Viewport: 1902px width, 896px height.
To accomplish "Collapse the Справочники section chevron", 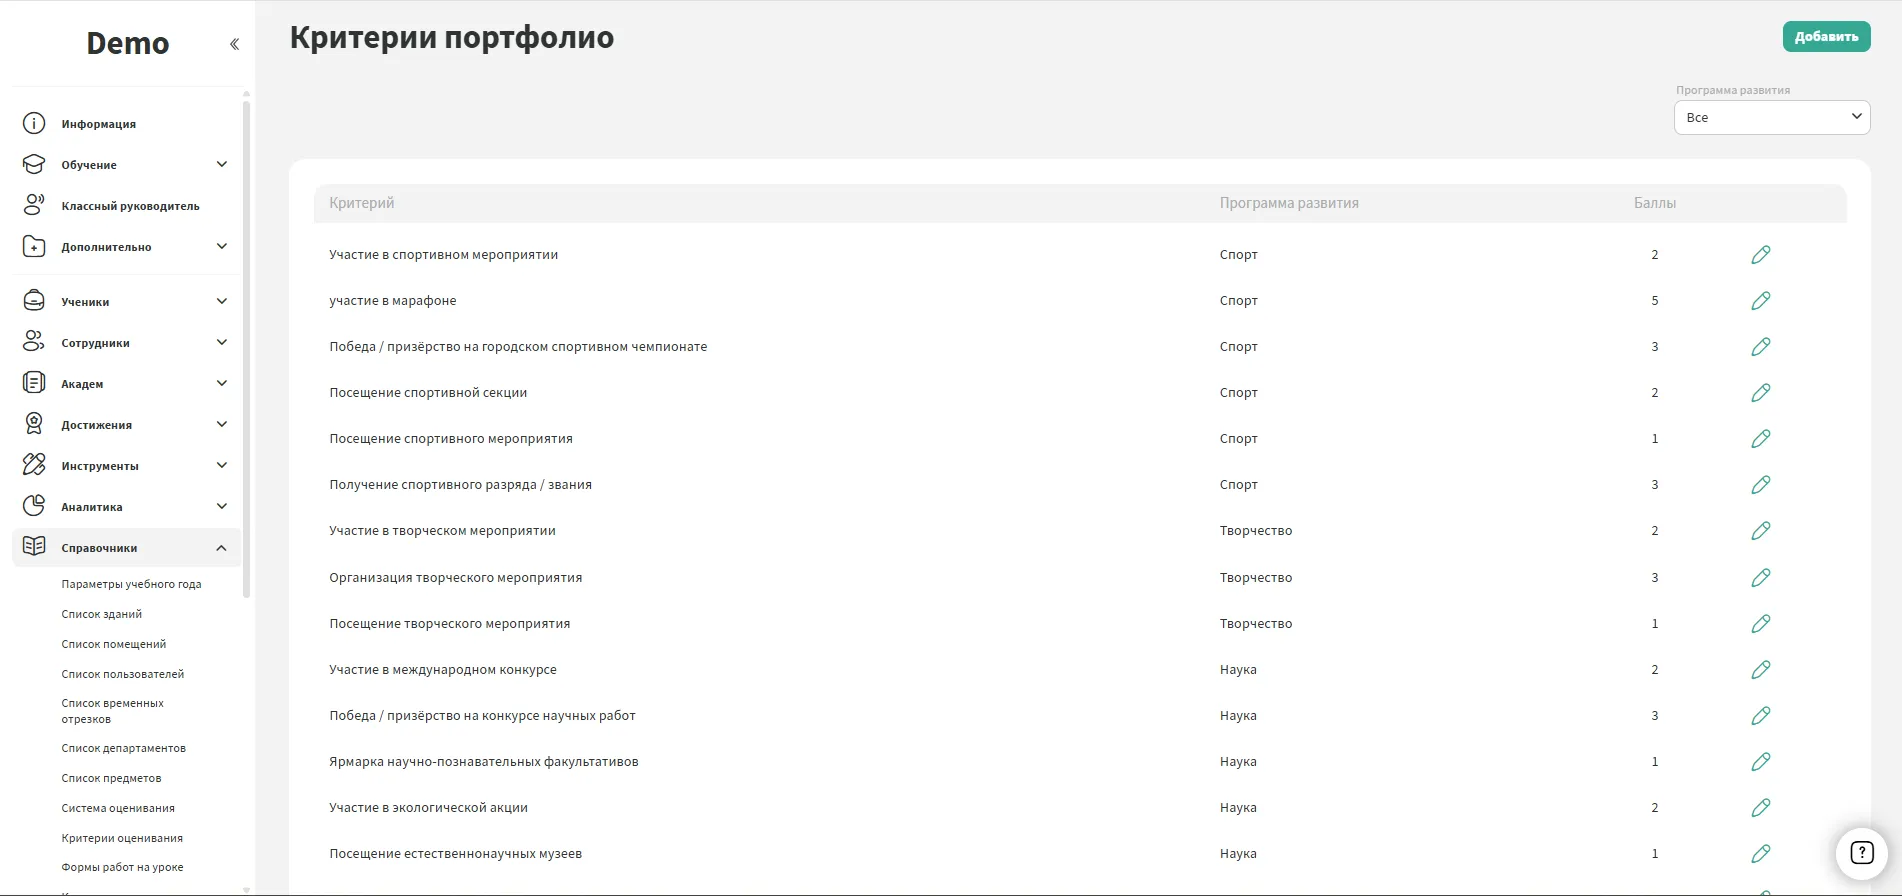I will point(222,548).
